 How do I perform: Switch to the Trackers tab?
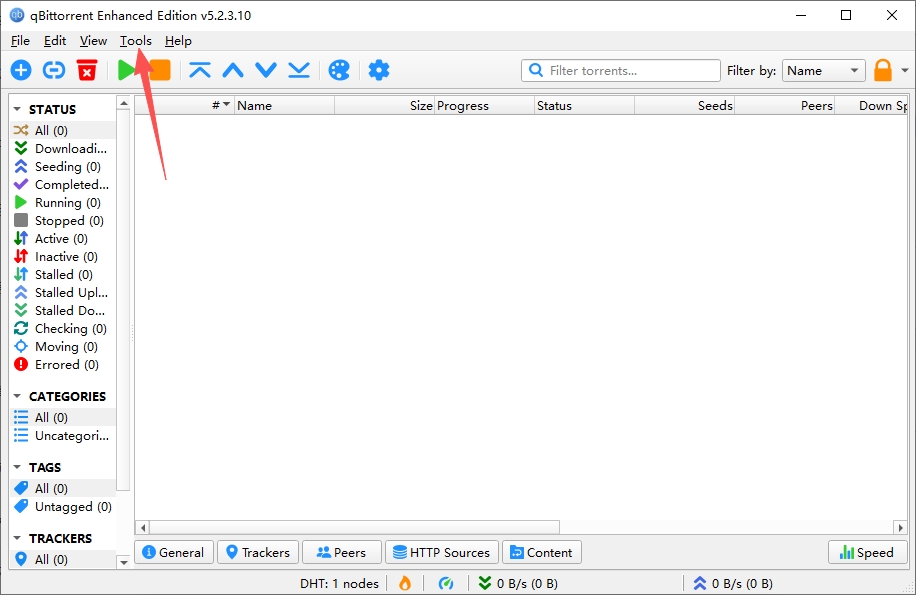click(x=258, y=552)
